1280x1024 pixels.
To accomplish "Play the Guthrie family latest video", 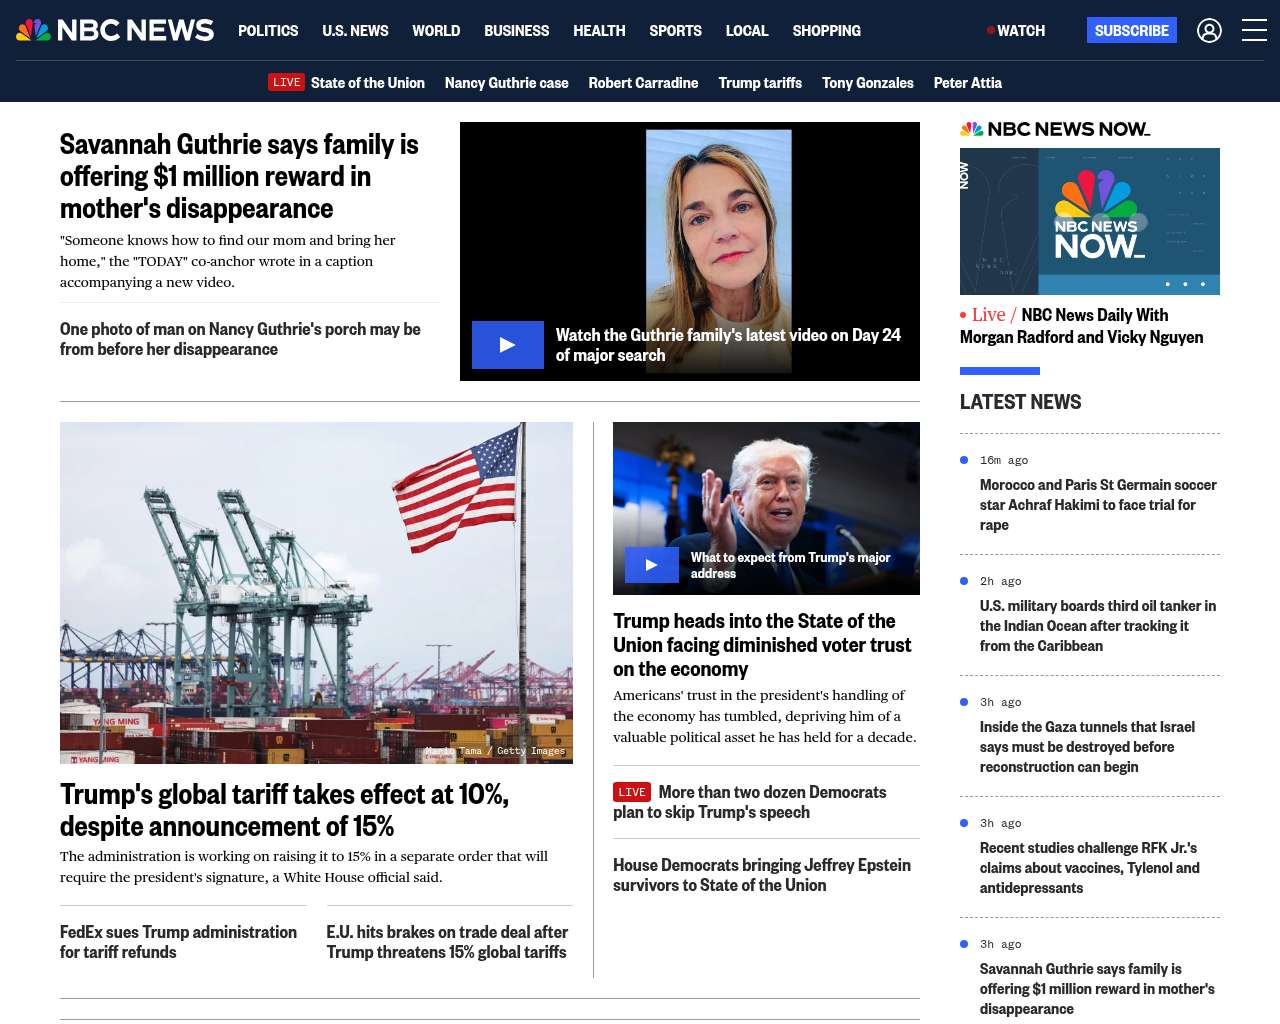I will pyautogui.click(x=508, y=345).
